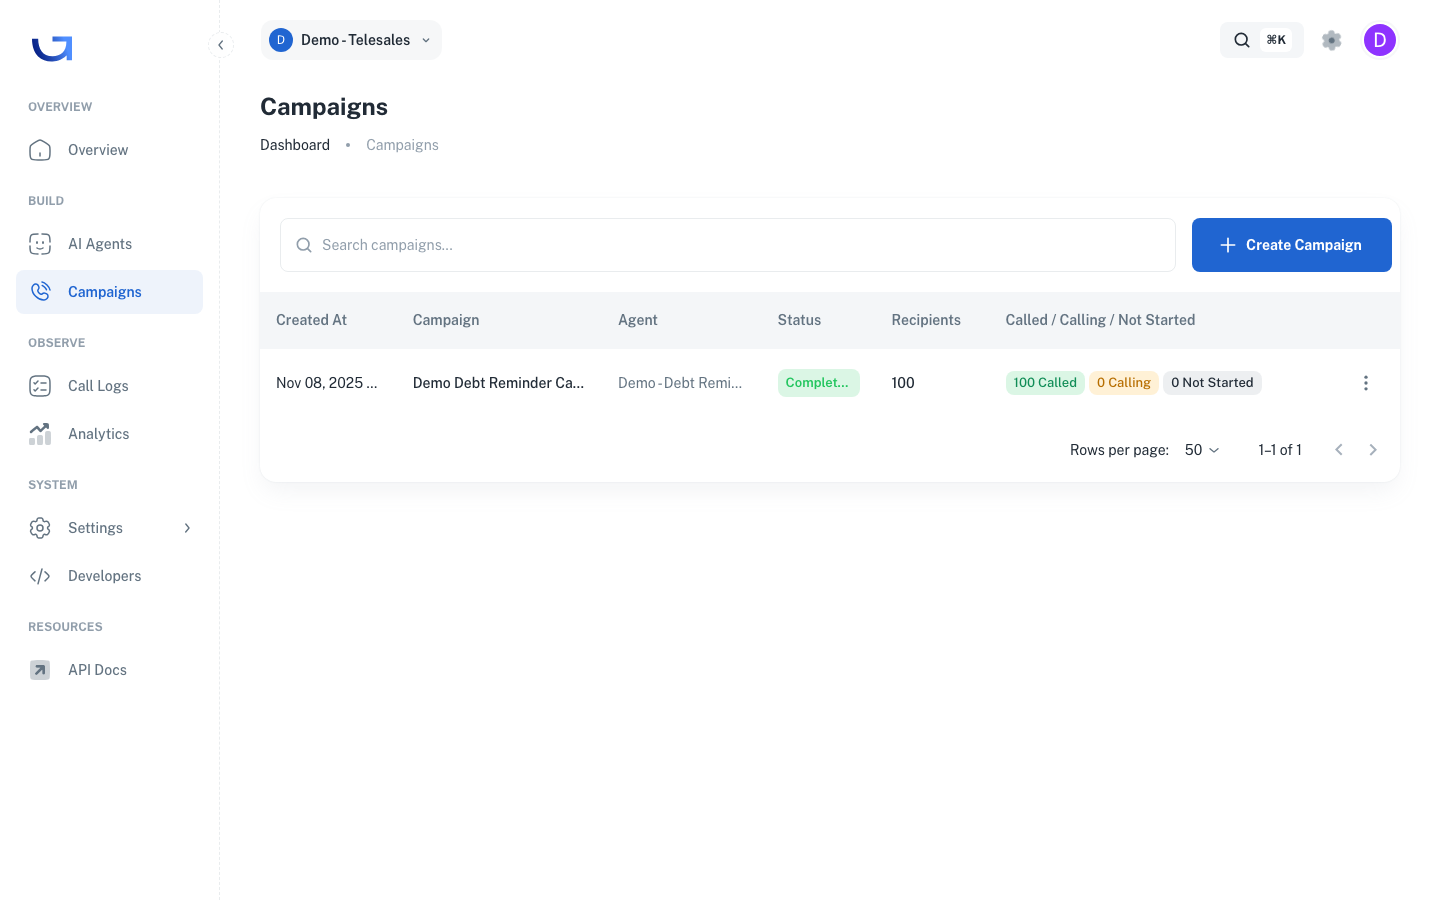Expand the Settings submenu chevron
The image size is (1440, 900).
pyautogui.click(x=187, y=528)
